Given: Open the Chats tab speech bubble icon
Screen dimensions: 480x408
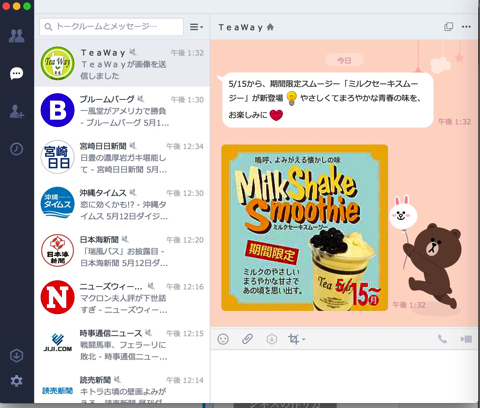Looking at the screenshot, I should click(x=17, y=74).
